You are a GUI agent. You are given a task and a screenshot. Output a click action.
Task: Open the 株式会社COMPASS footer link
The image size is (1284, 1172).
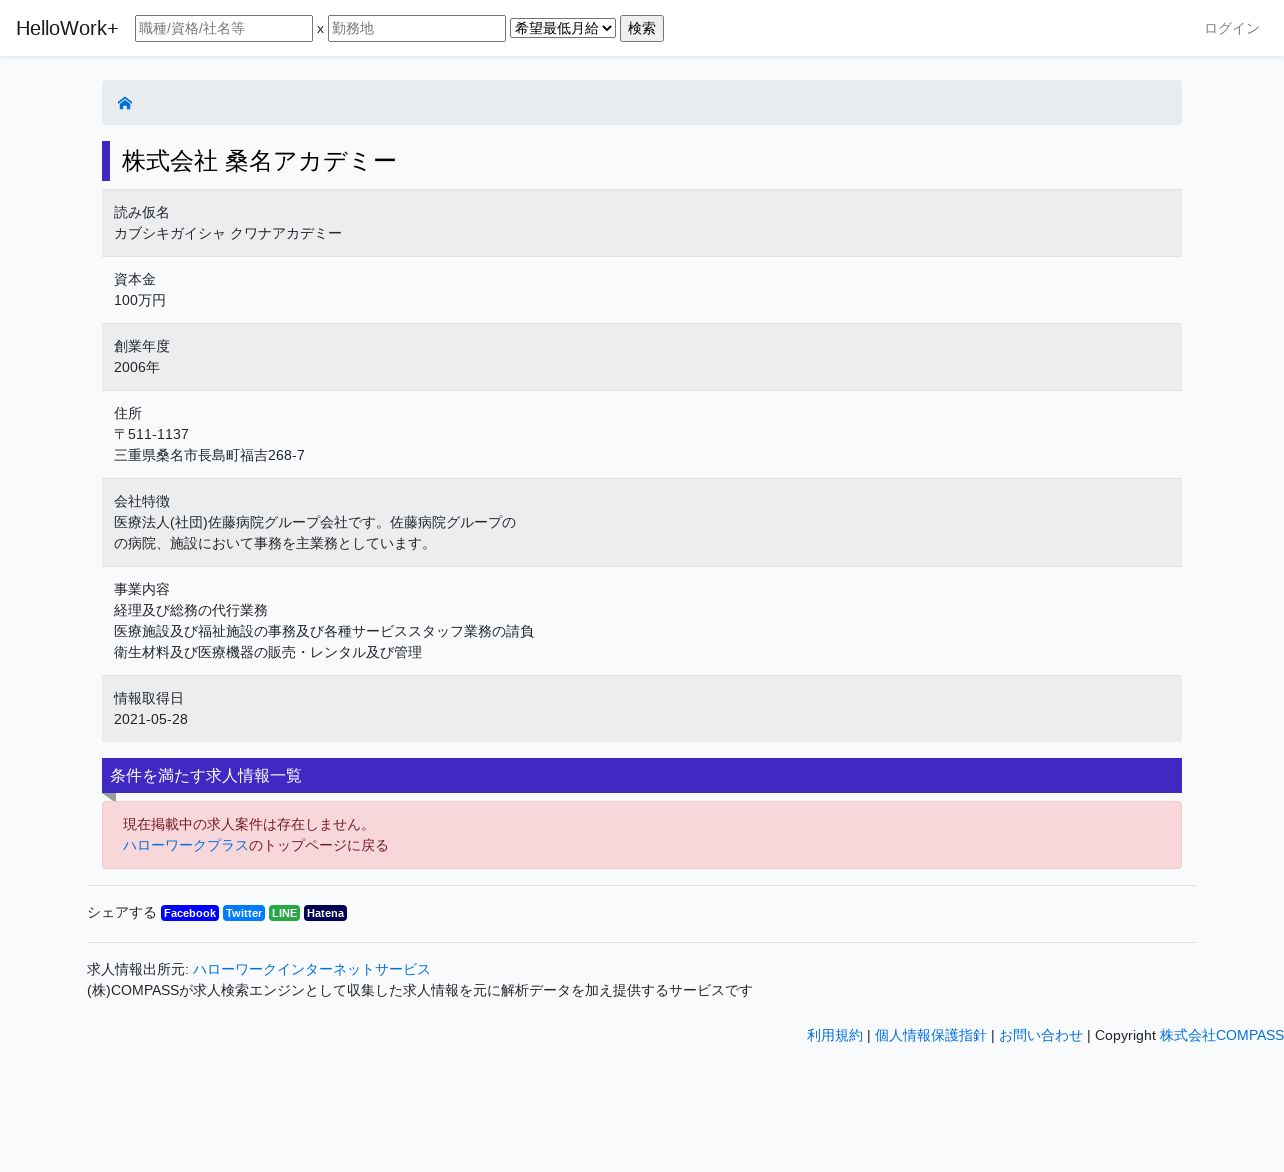tap(1222, 1035)
